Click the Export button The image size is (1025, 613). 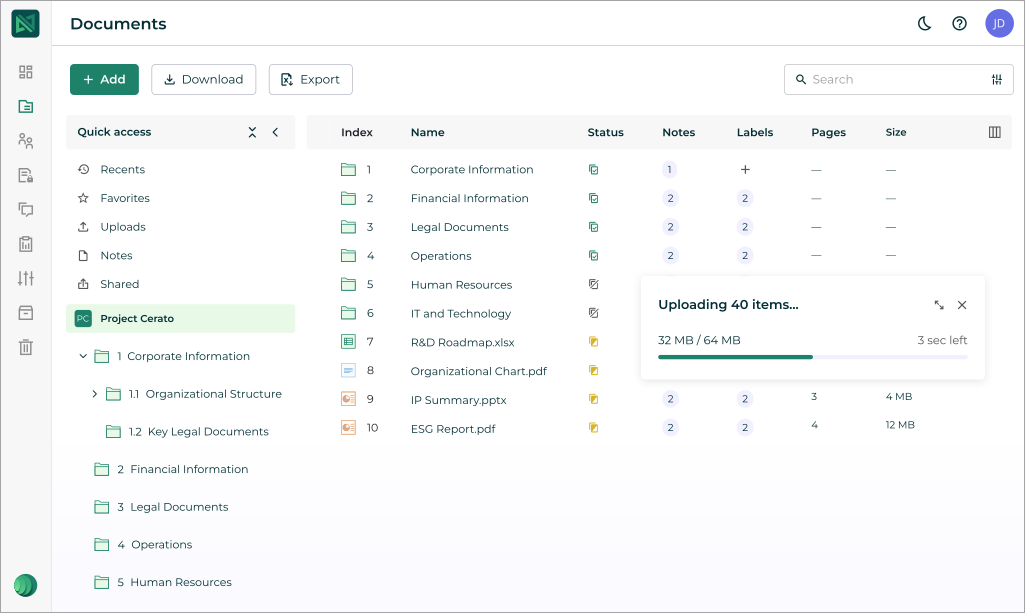point(310,79)
